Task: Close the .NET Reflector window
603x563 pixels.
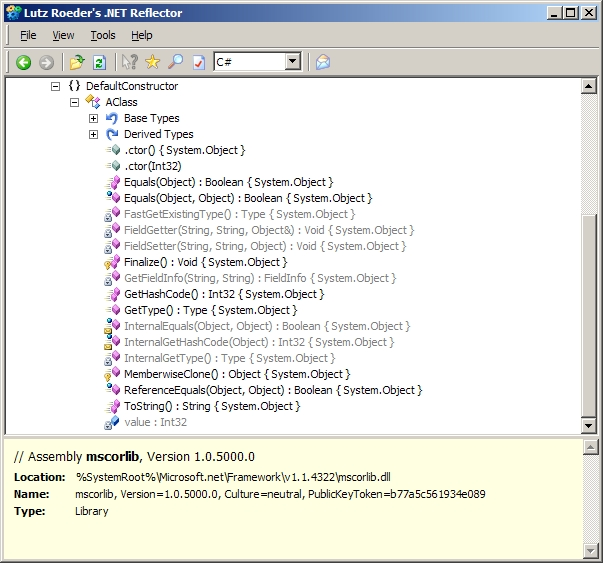Action: click(x=589, y=13)
